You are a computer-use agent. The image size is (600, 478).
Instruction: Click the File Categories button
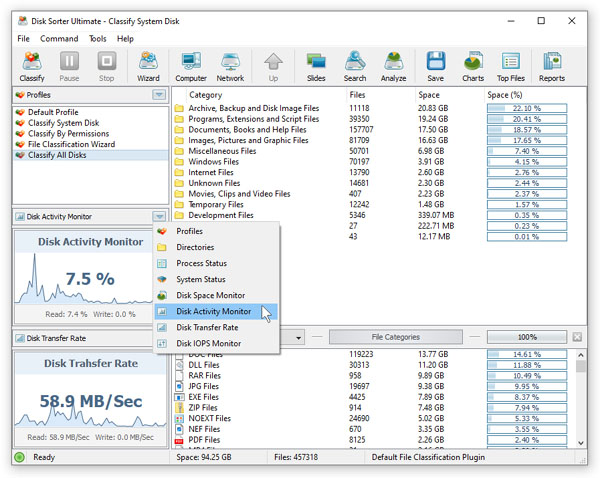coord(395,337)
